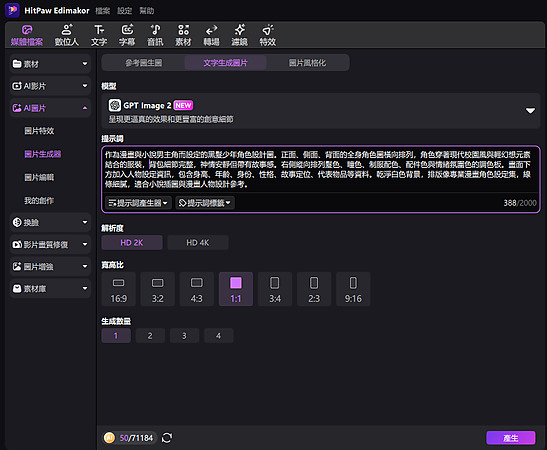This screenshot has height=450, width=547.
Task: Open the 提示詞產生器 dropdown
Action: [x=138, y=203]
